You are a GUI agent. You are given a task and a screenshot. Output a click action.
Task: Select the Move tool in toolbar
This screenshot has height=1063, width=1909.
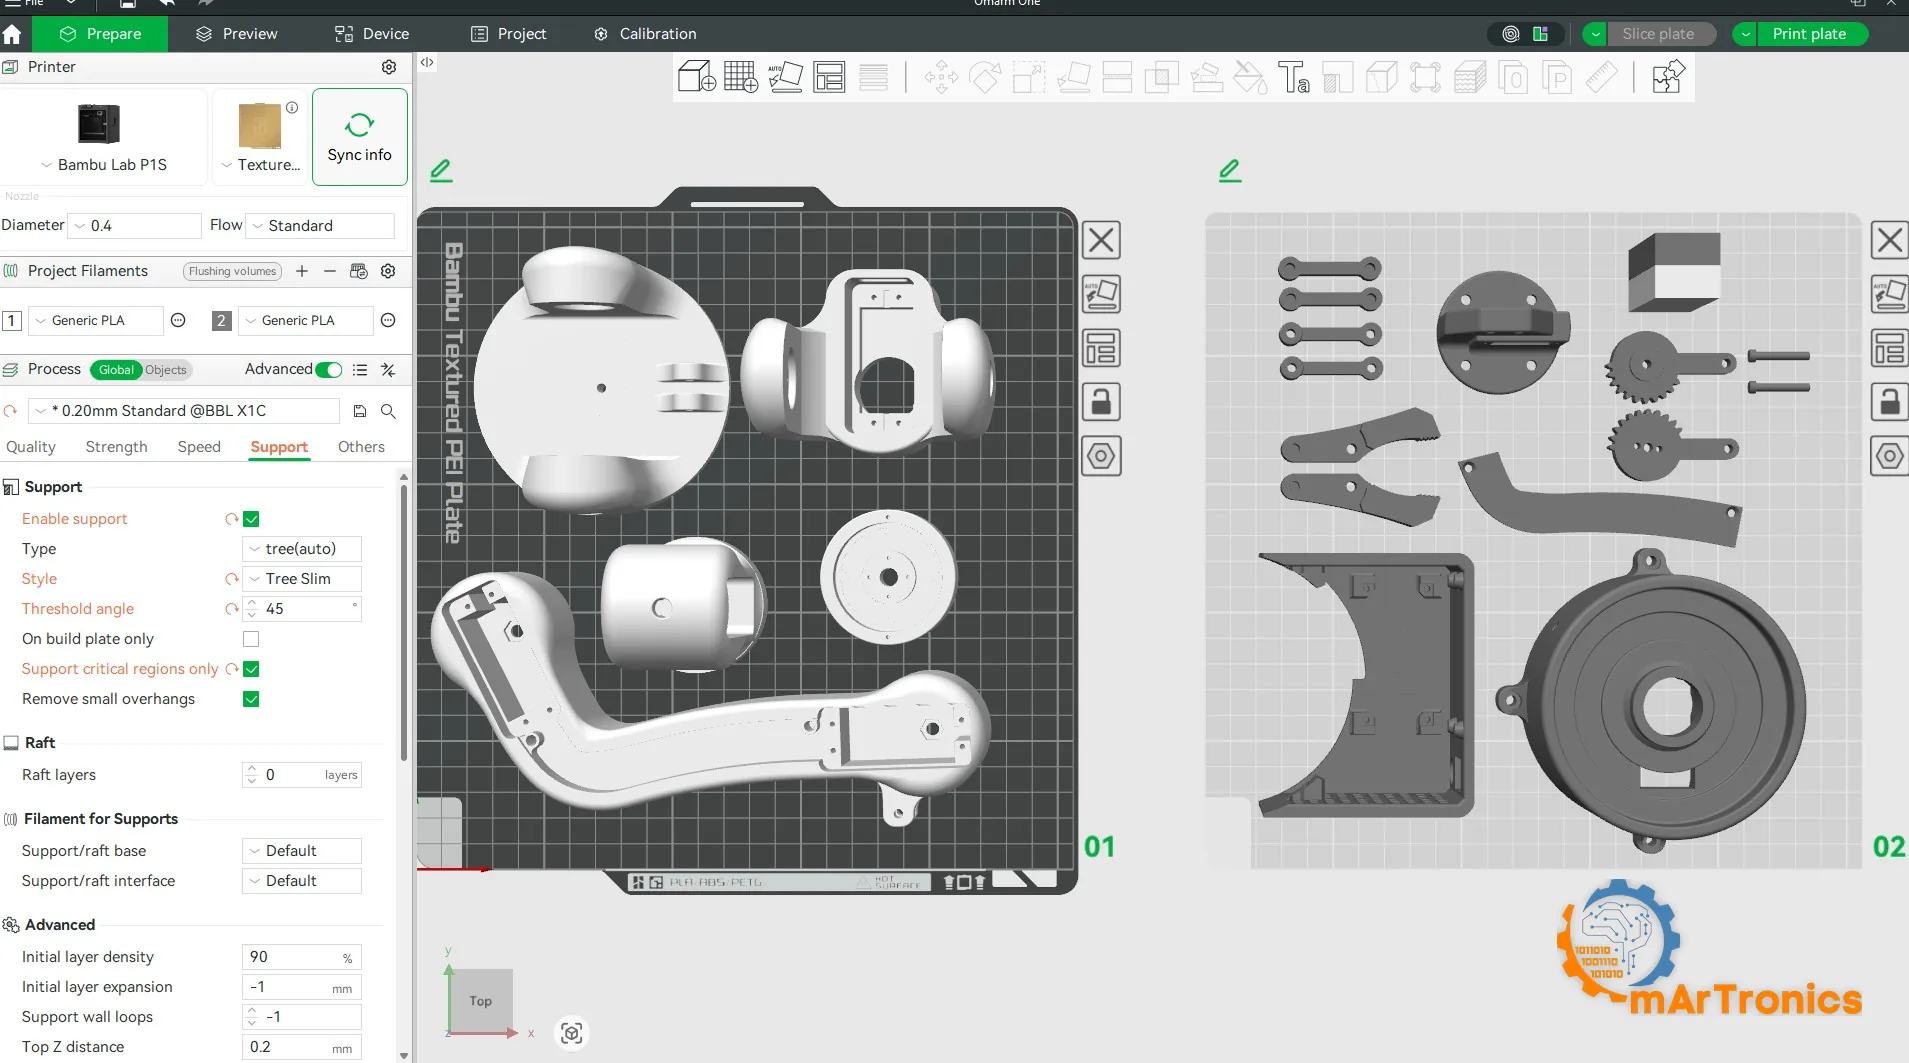pos(940,77)
